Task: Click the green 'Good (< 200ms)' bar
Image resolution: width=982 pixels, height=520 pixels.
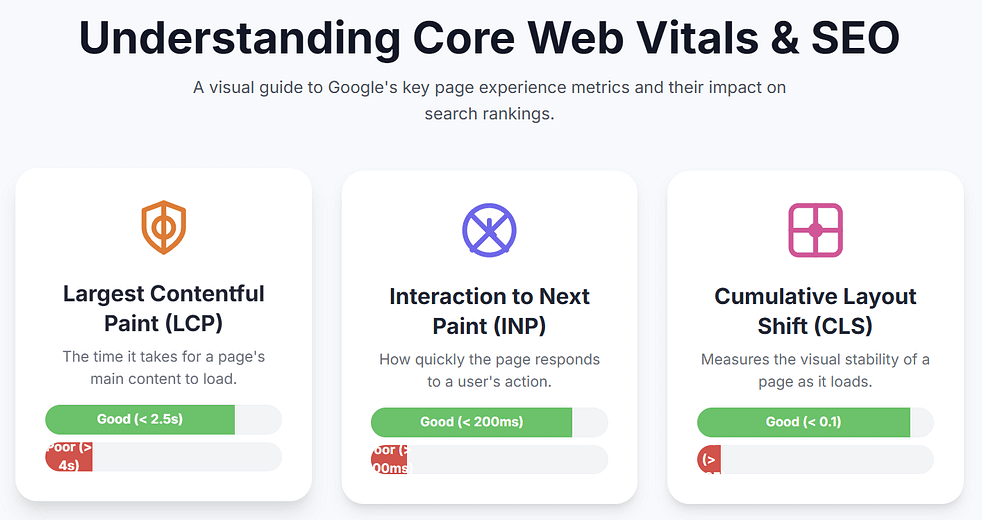Action: click(x=471, y=422)
